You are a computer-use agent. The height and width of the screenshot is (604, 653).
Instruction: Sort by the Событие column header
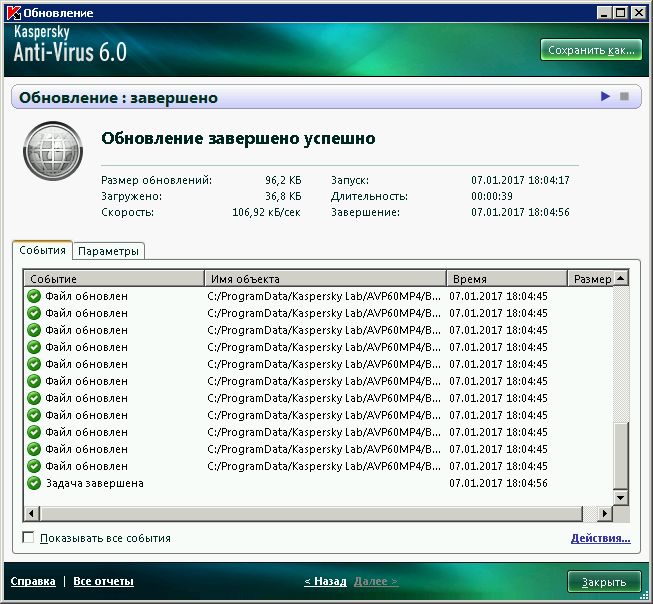tap(114, 279)
